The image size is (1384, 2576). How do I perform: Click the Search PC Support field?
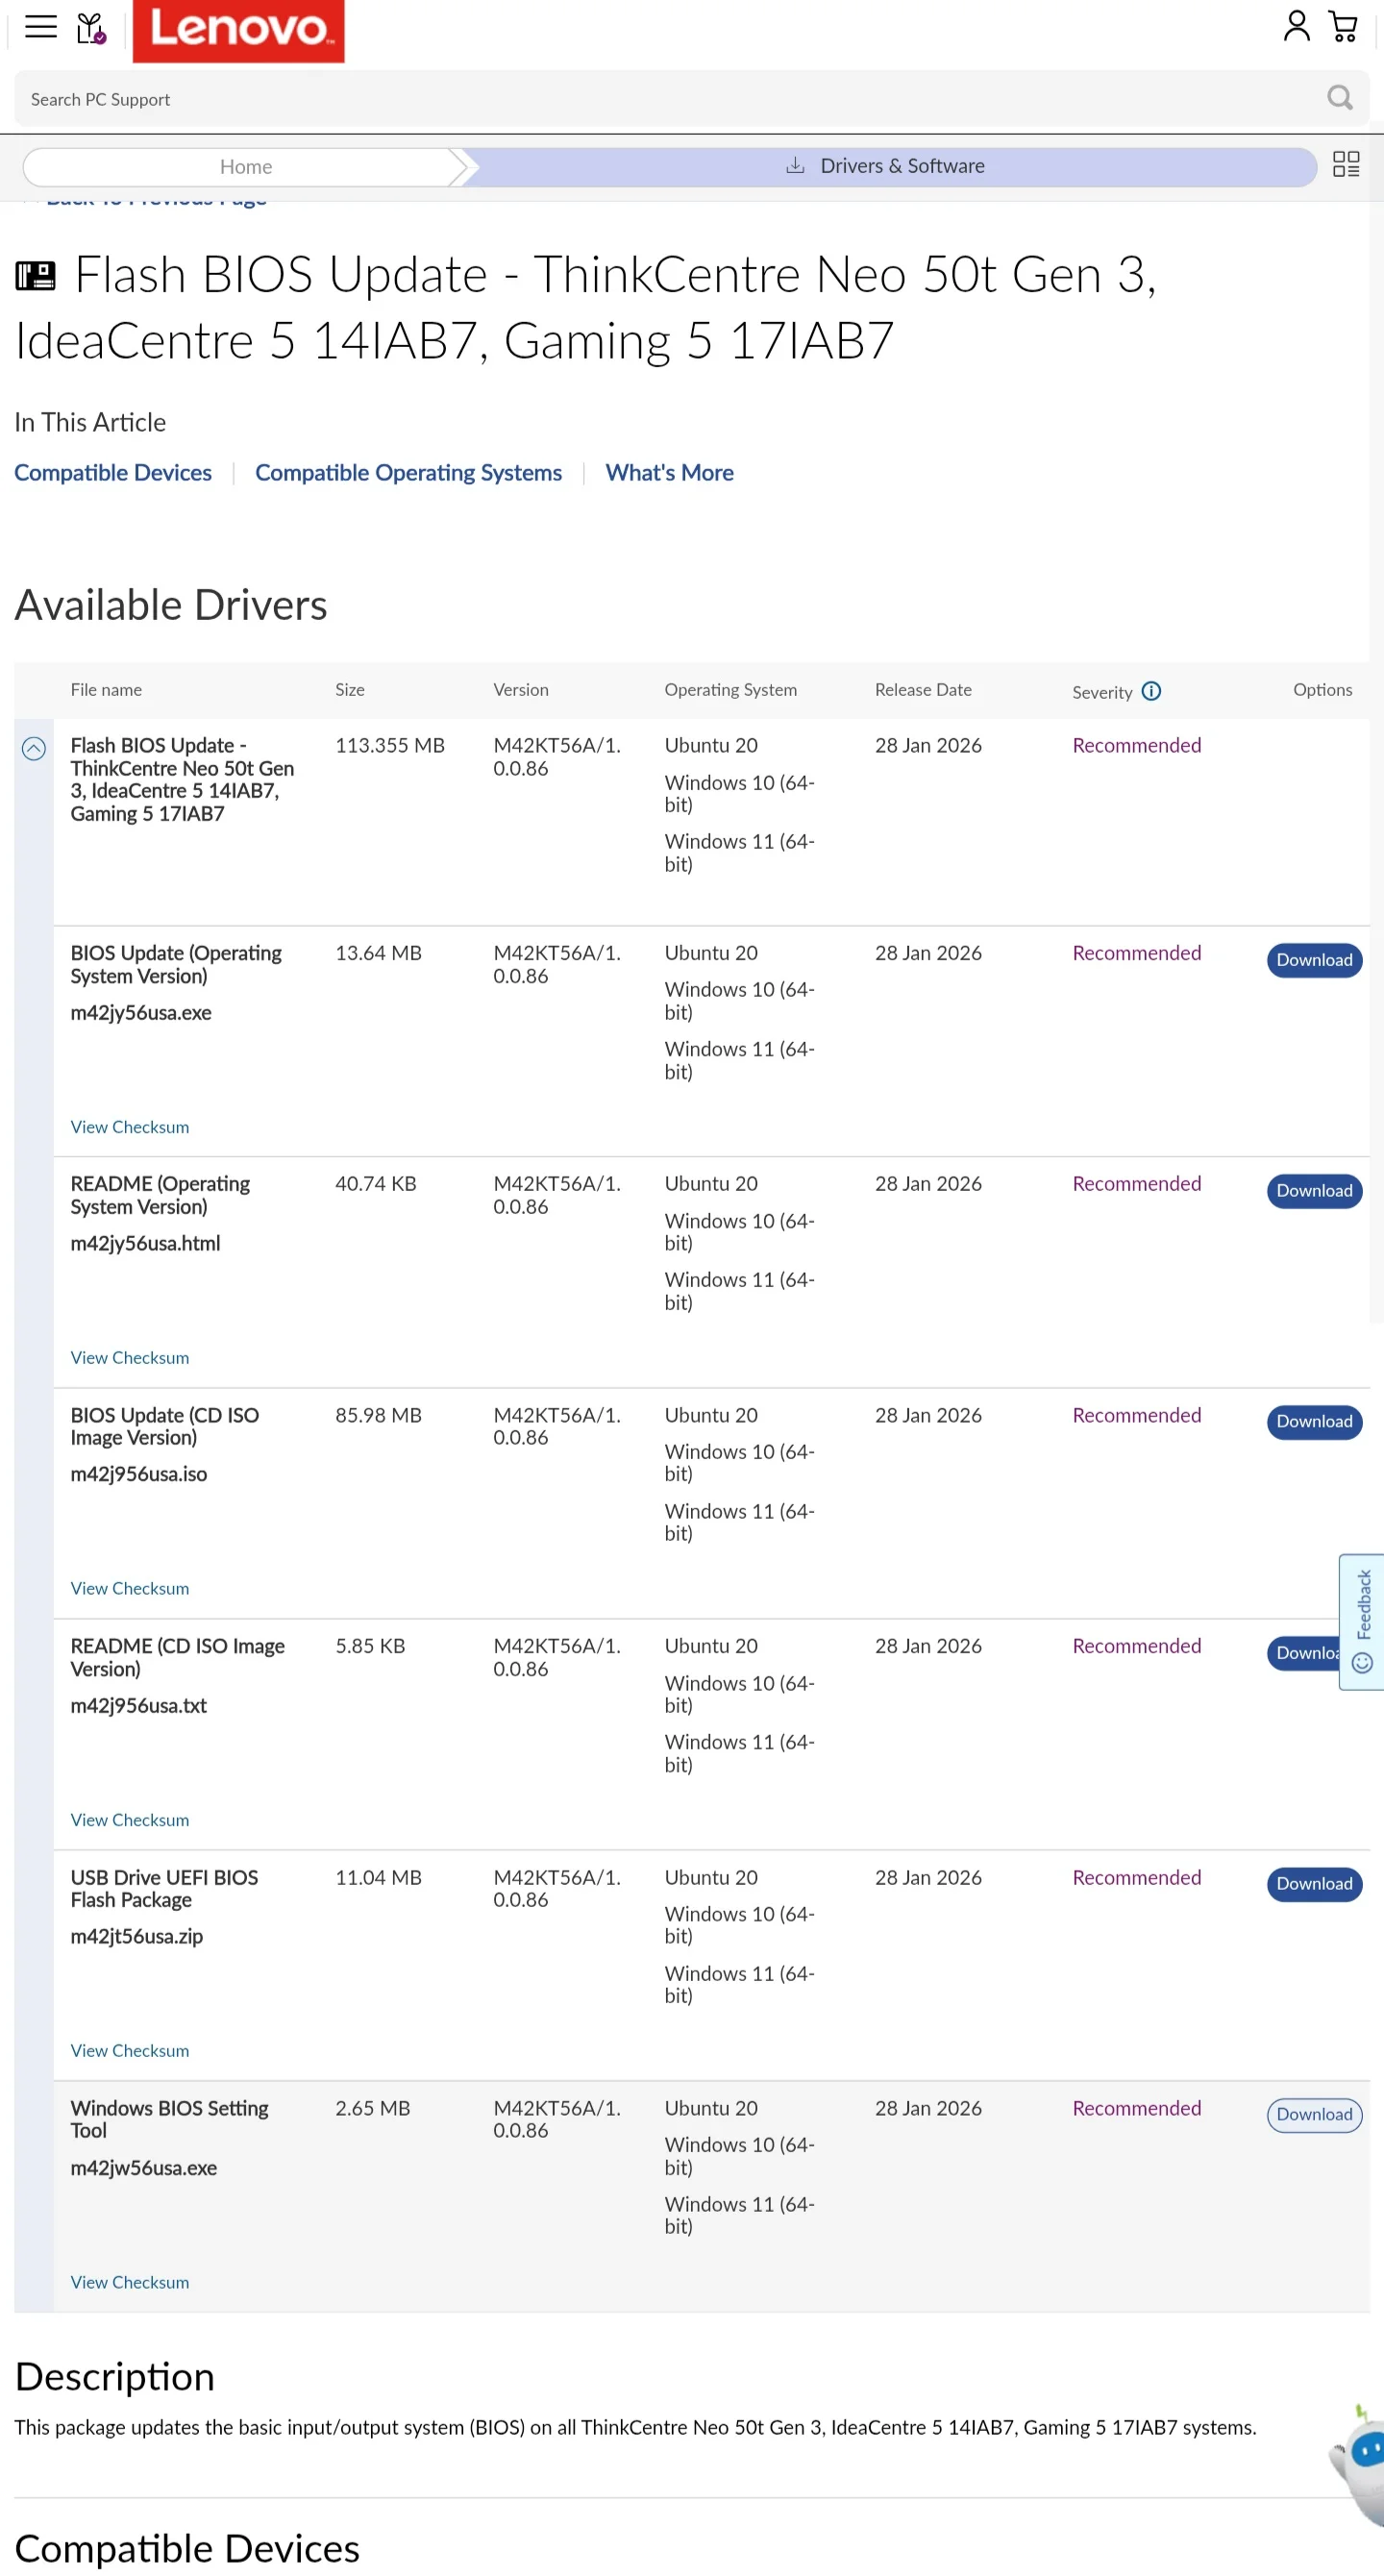point(660,99)
